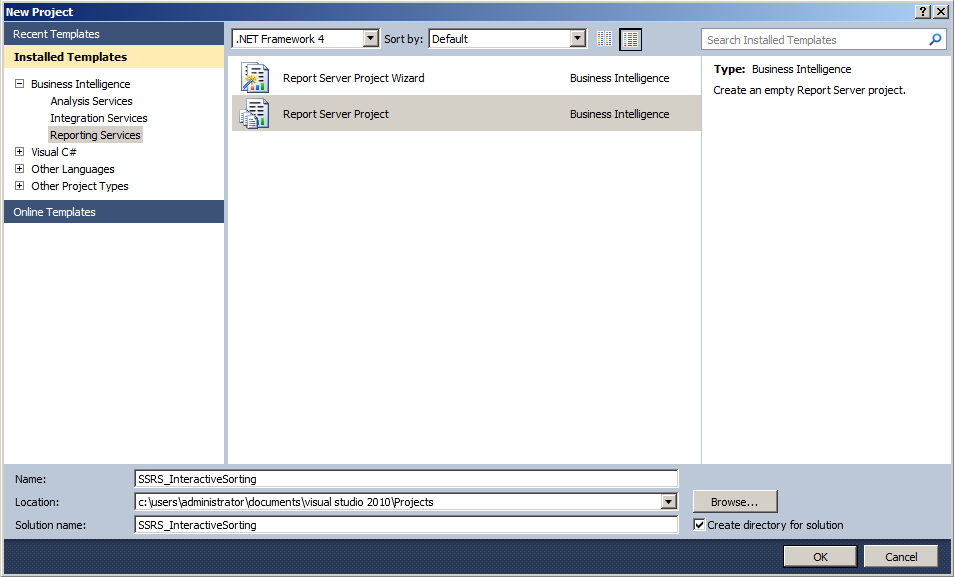The height and width of the screenshot is (577, 954).
Task: Switch to the Online Templates section
Action: click(53, 211)
